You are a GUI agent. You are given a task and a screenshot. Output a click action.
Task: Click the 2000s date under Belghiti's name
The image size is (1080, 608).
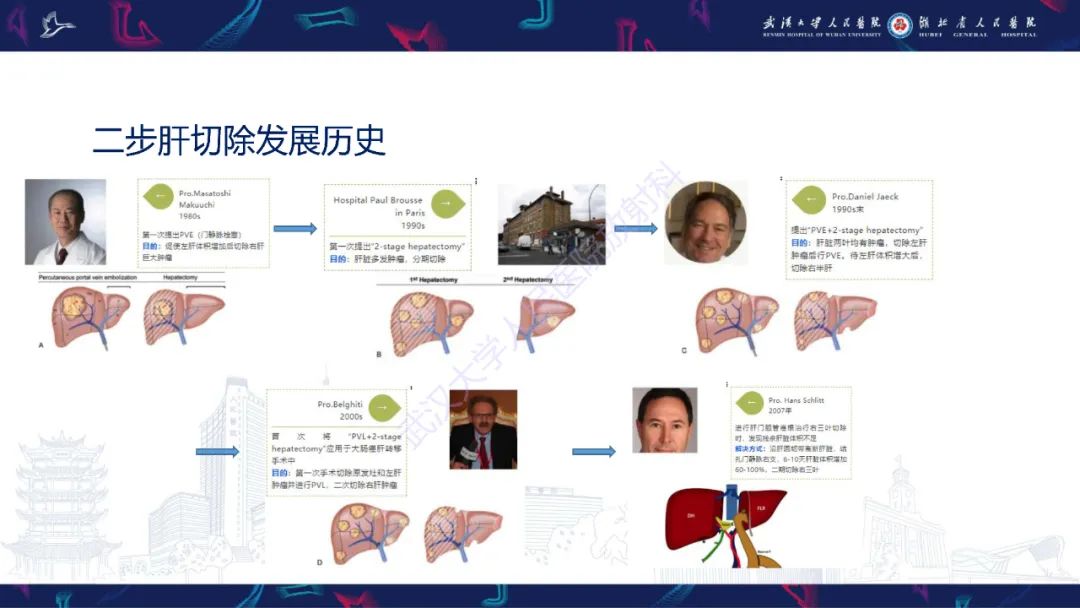pos(351,417)
